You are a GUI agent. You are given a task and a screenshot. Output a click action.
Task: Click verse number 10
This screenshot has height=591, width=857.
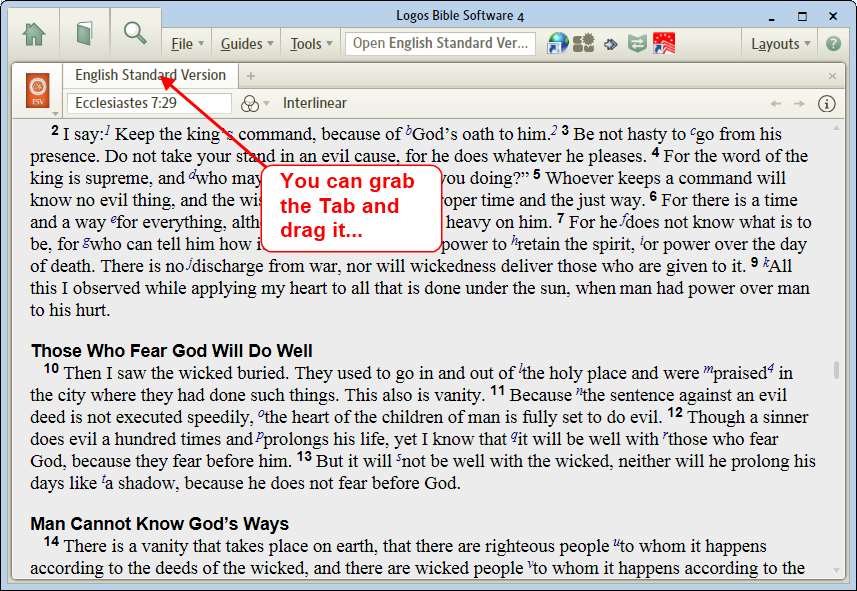coord(51,368)
